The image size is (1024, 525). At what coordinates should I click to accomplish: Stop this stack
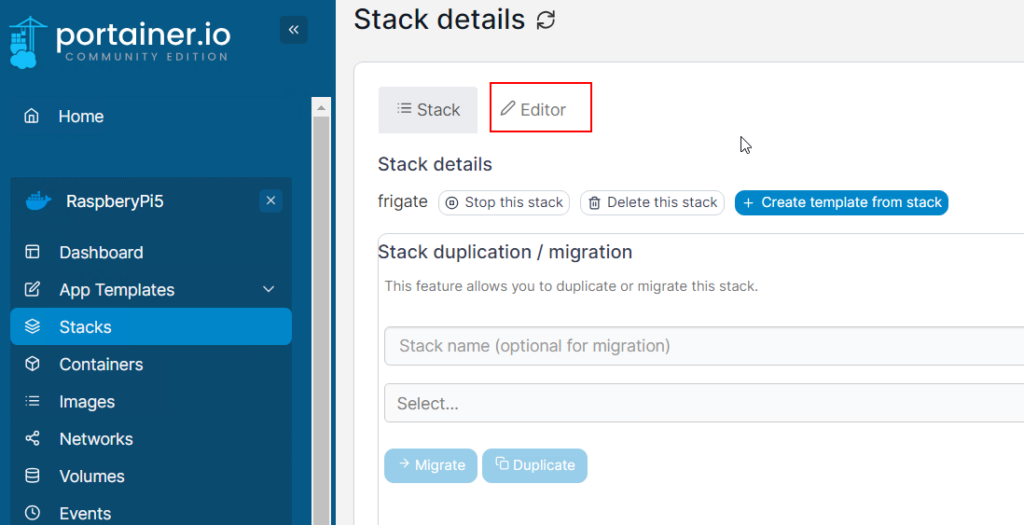504,203
